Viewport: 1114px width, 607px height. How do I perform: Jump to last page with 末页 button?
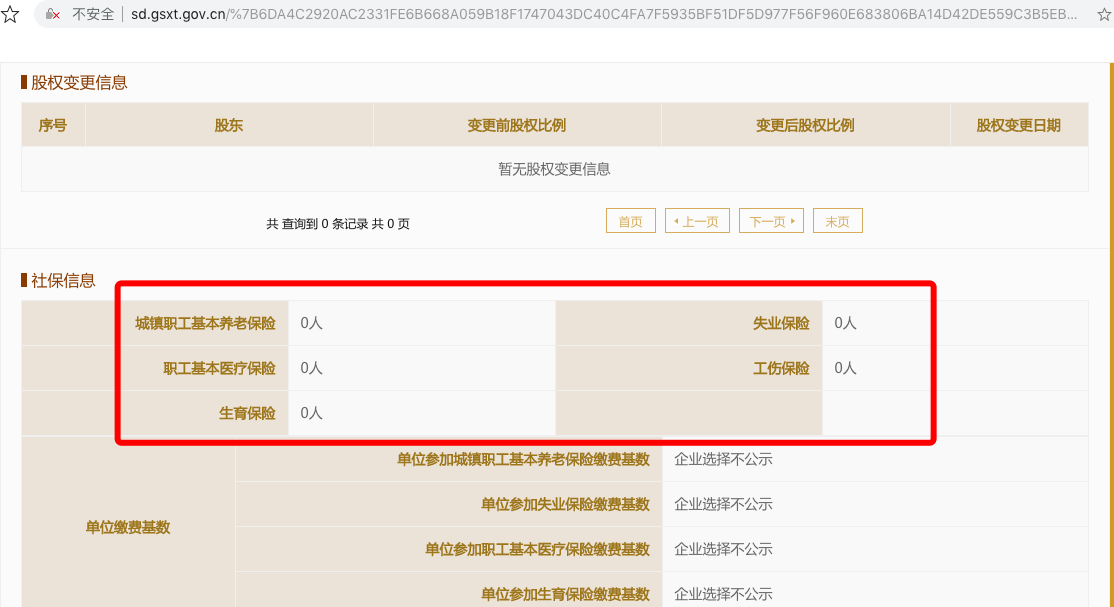pos(838,221)
